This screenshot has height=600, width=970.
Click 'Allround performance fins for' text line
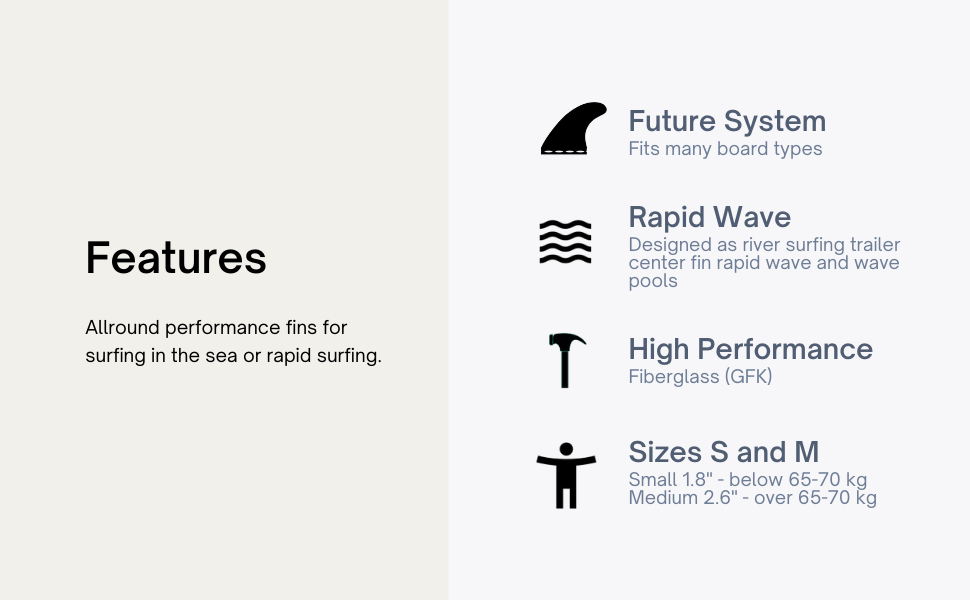point(216,327)
